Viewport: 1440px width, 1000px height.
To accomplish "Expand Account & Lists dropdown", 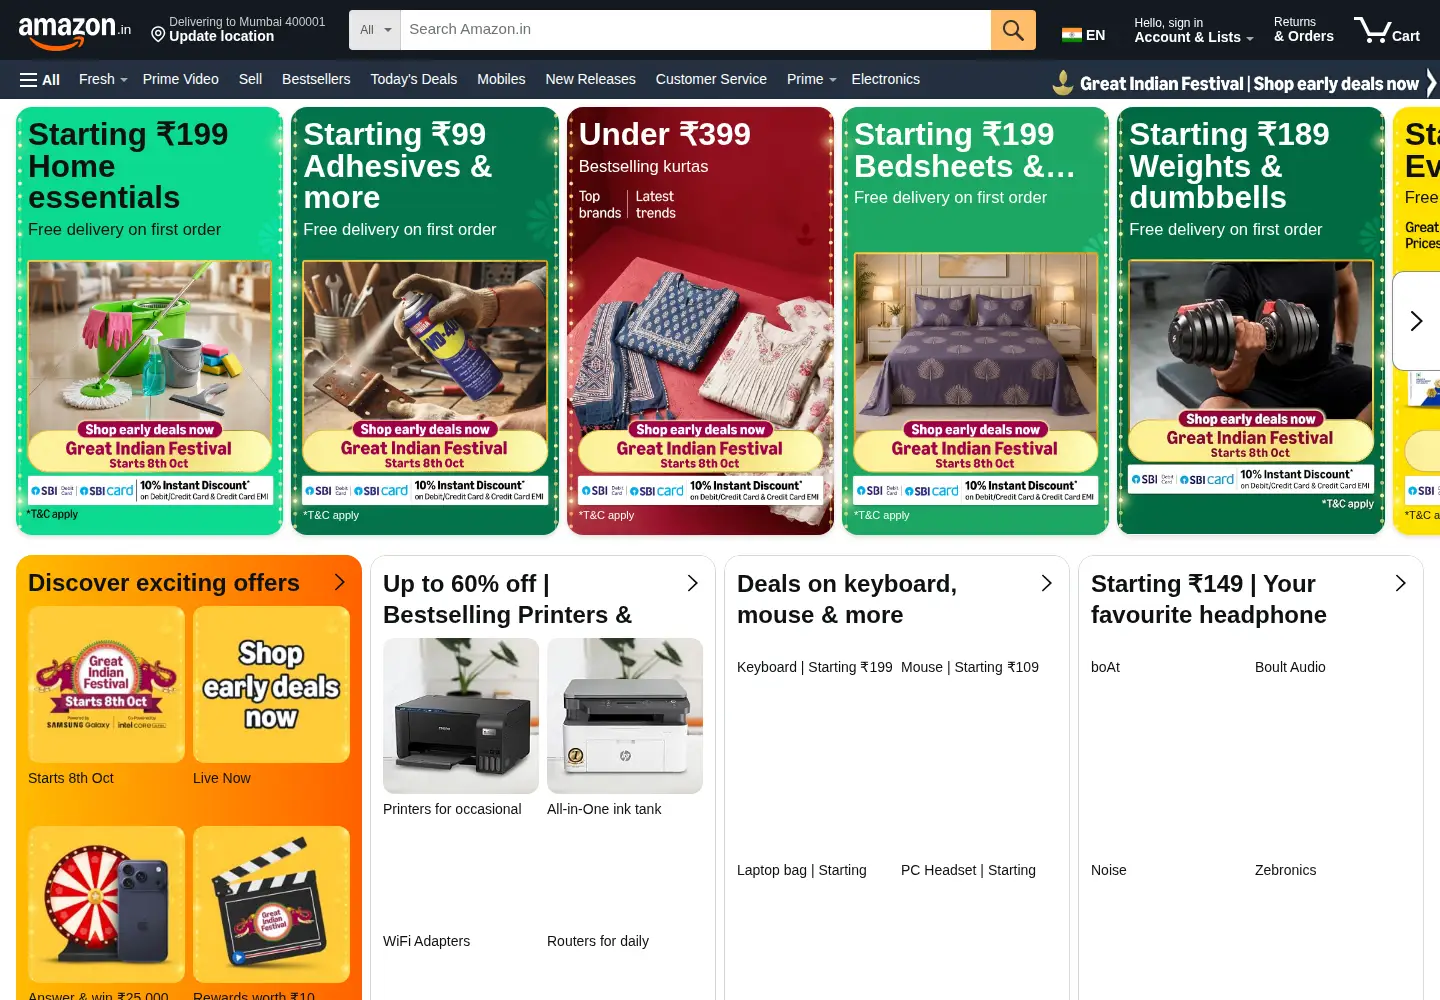I will (x=1193, y=30).
